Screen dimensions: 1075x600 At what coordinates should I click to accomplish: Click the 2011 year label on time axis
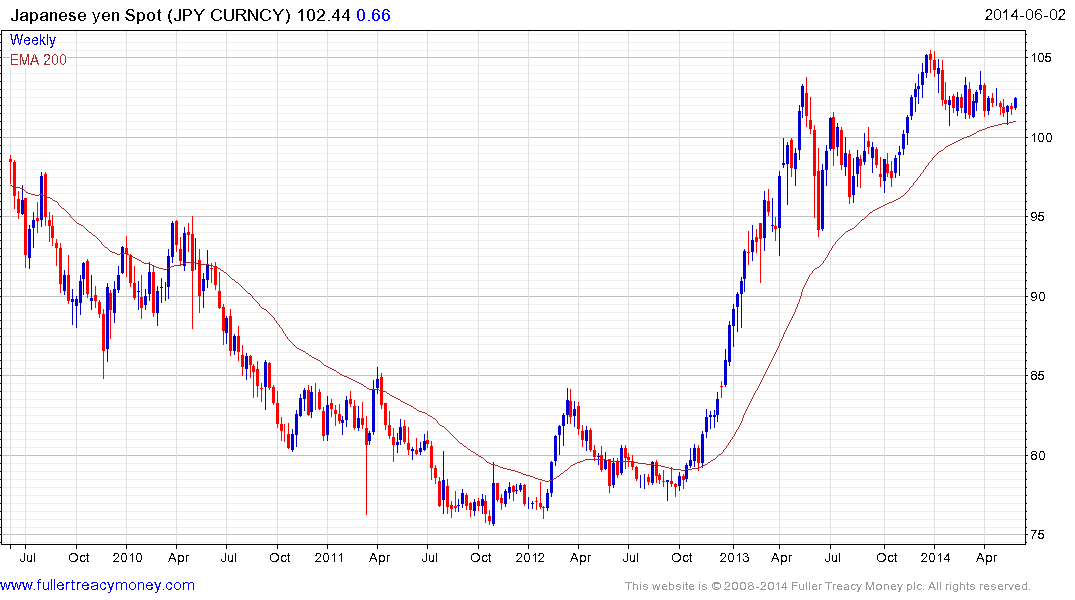329,557
